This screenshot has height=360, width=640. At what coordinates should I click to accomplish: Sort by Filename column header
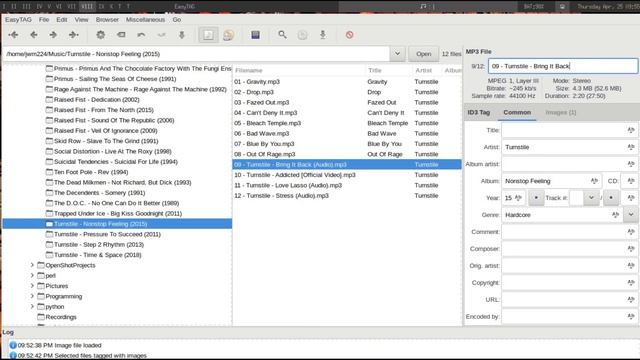[x=299, y=70]
